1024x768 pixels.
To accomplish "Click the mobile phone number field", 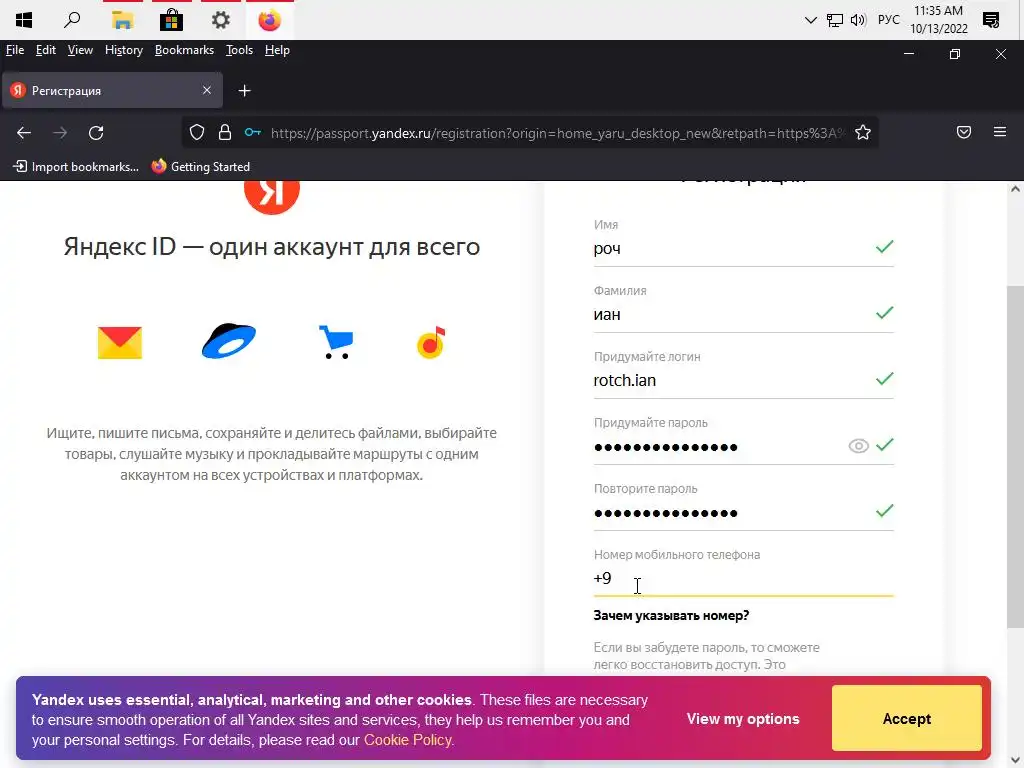I will pos(743,579).
